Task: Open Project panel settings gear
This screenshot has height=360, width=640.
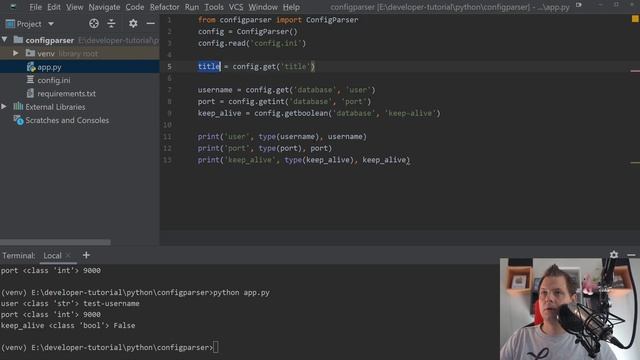Action: tap(133, 24)
